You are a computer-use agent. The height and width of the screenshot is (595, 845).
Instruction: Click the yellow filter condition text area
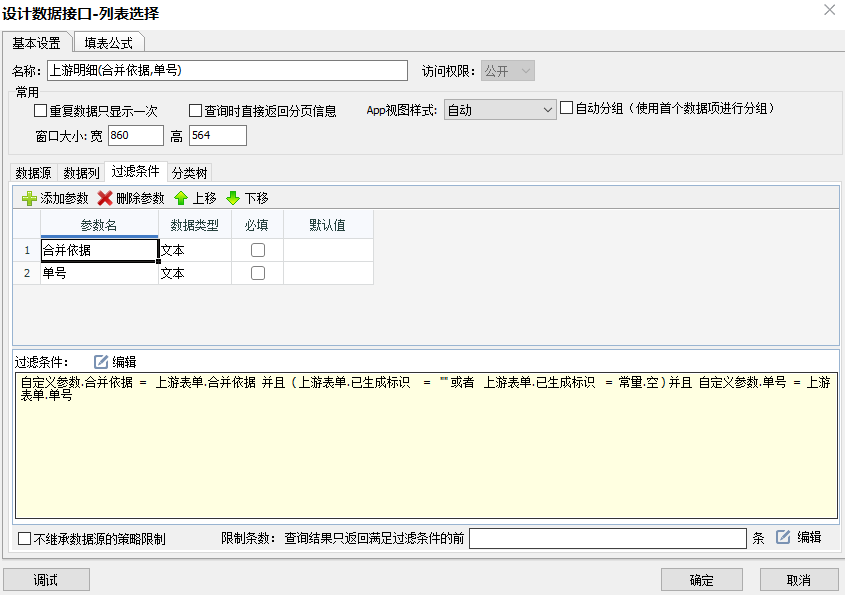[x=426, y=445]
